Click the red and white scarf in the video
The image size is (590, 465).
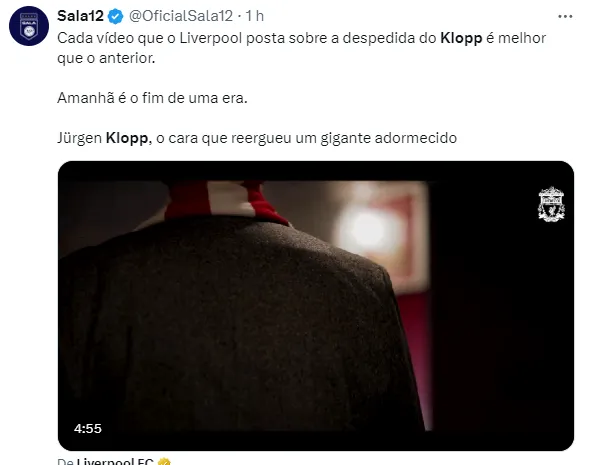point(226,201)
